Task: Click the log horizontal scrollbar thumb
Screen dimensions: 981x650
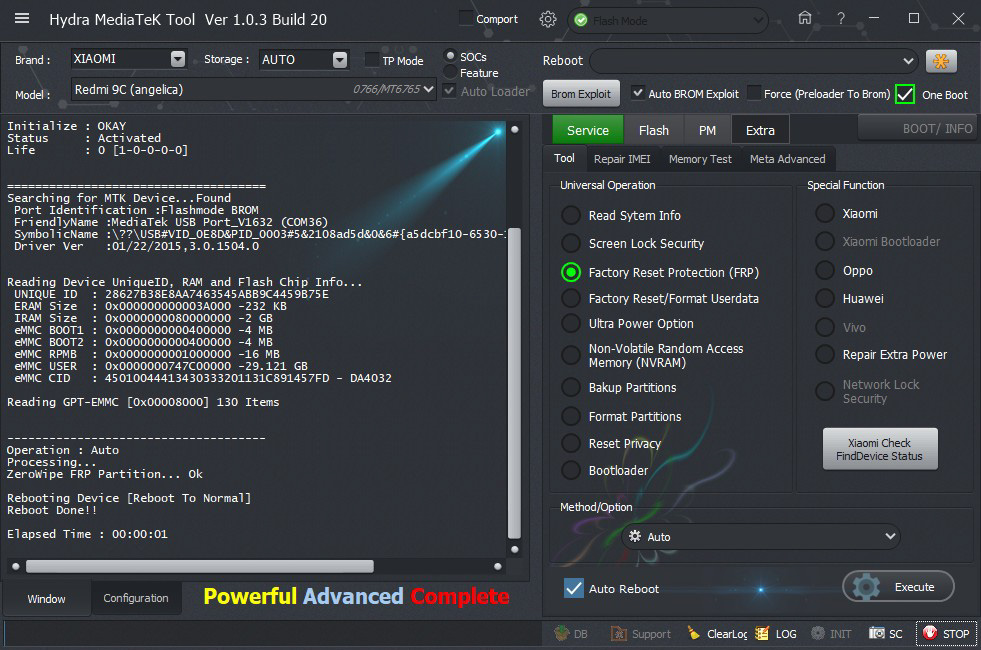Action: (200, 566)
